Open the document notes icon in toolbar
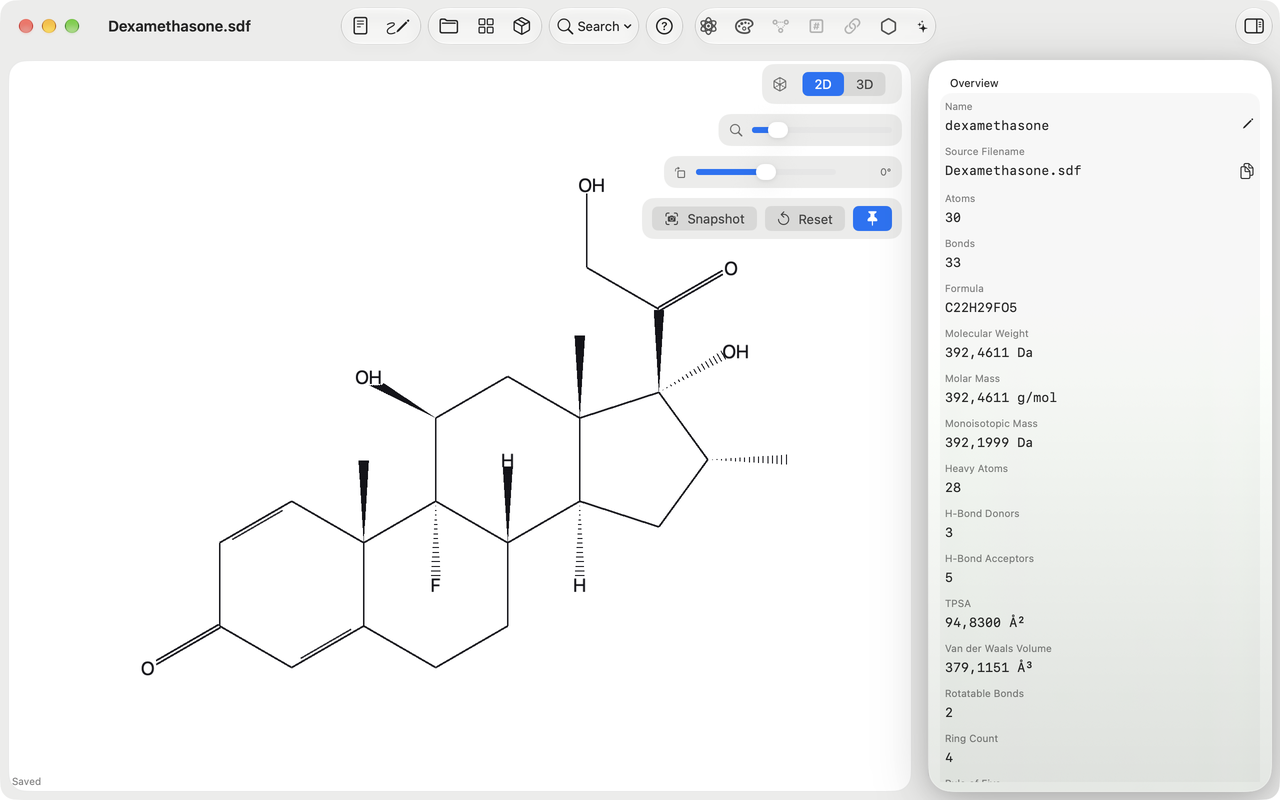 [361, 26]
